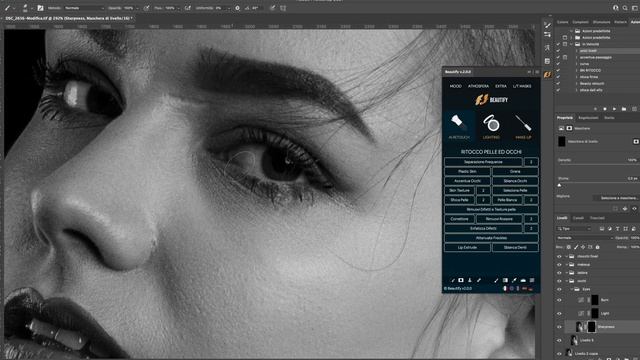Switch to the Tracciati tab
Screen dimensions: 640x360
click(597, 218)
